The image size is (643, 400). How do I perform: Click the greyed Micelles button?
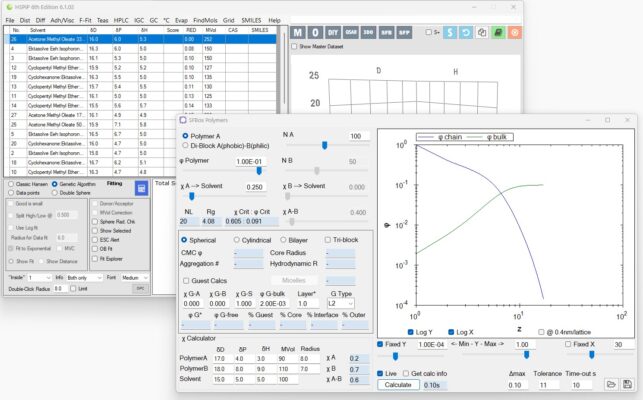tap(294, 281)
